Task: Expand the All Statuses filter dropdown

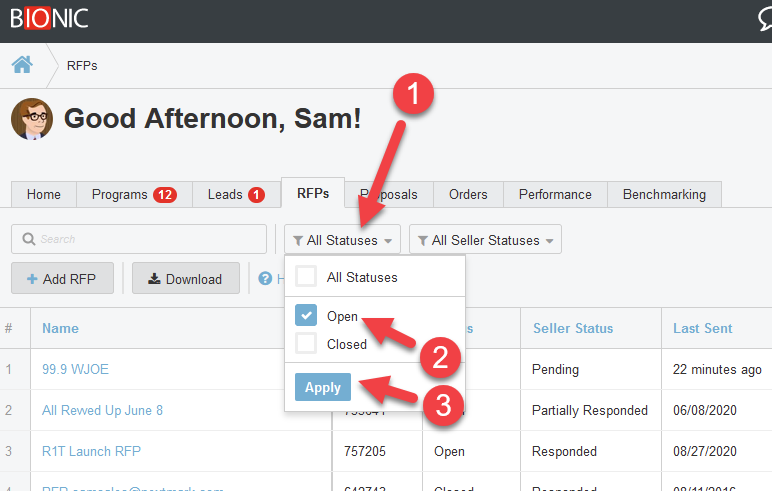Action: [x=342, y=240]
